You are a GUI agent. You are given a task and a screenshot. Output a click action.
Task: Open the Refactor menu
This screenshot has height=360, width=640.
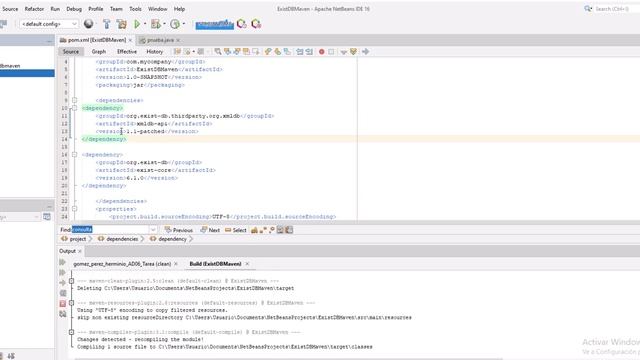[34, 9]
